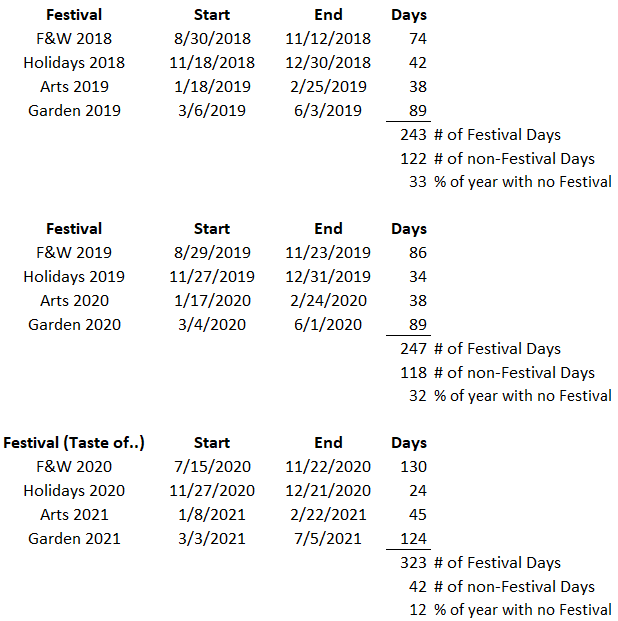Viewport: 618px width, 621px height.
Task: Select the Garden 2019 start date 3/6/2019
Action: point(212,111)
